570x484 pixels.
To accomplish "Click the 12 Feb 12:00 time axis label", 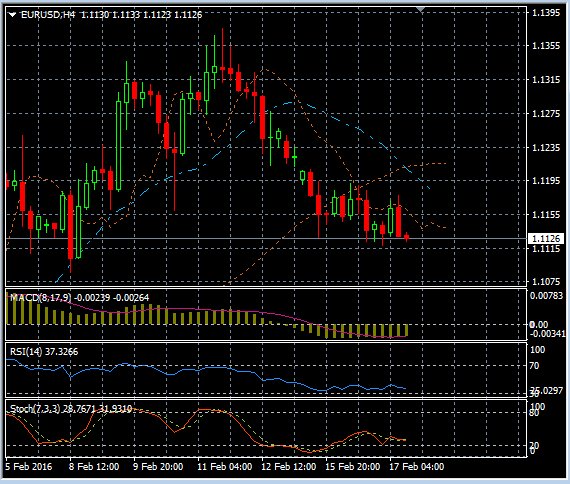I will click(289, 467).
